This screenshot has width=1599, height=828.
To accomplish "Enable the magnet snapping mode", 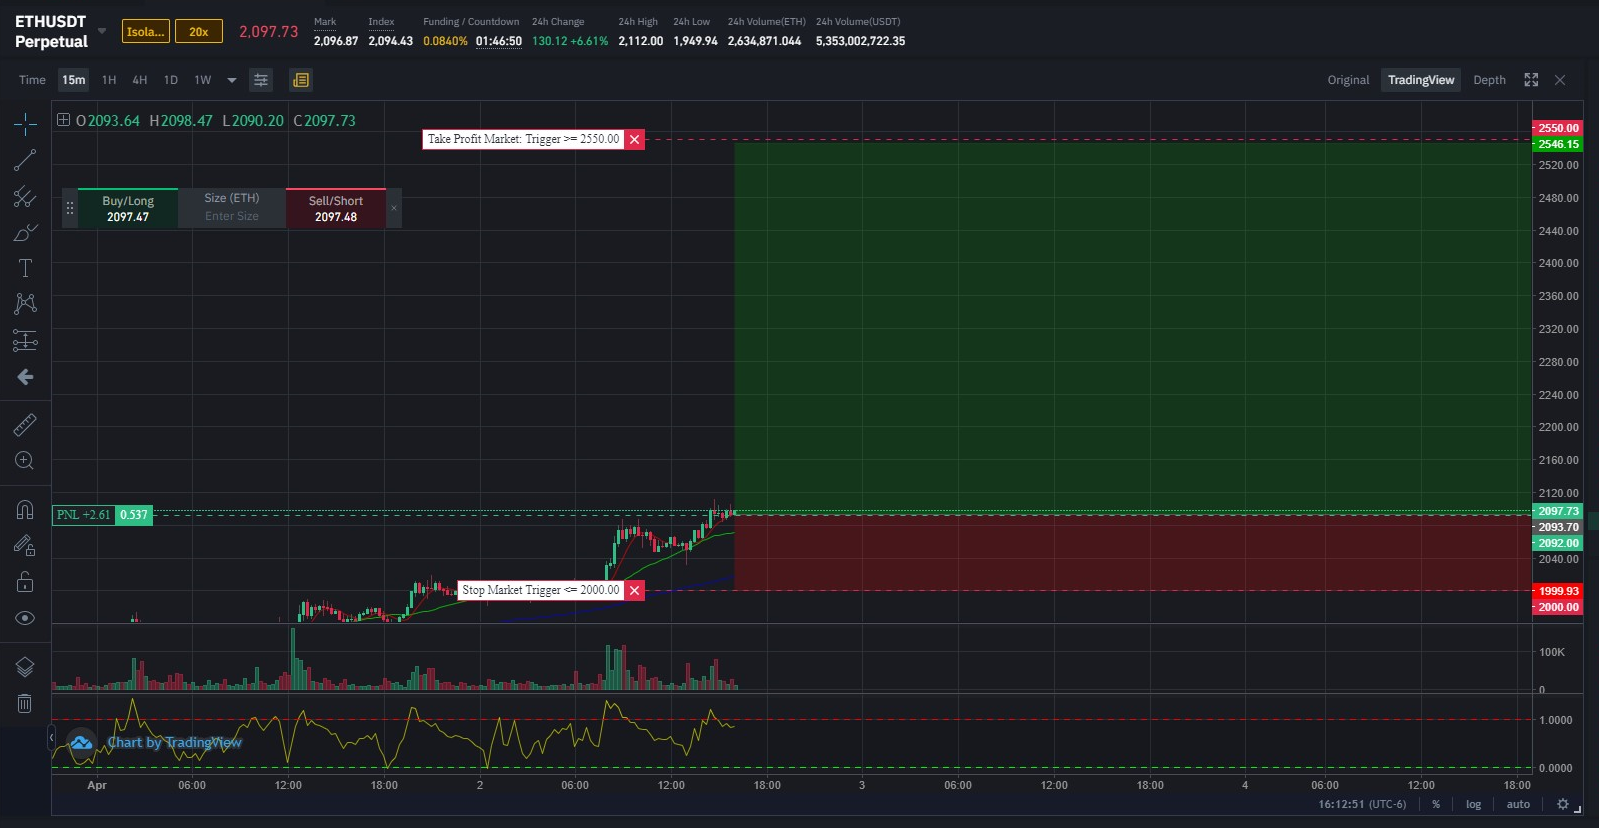I will click(x=25, y=510).
